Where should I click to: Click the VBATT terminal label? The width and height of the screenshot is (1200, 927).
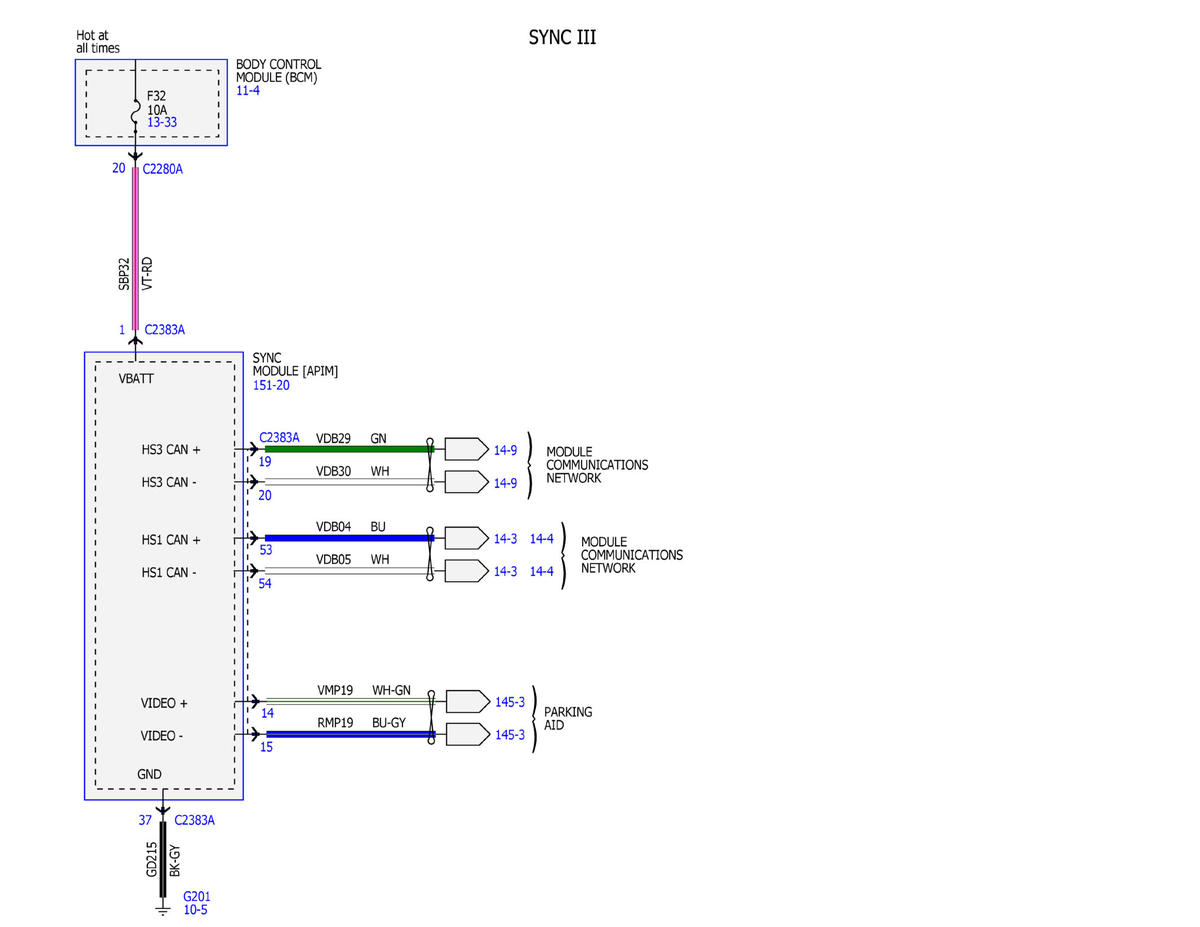136,379
